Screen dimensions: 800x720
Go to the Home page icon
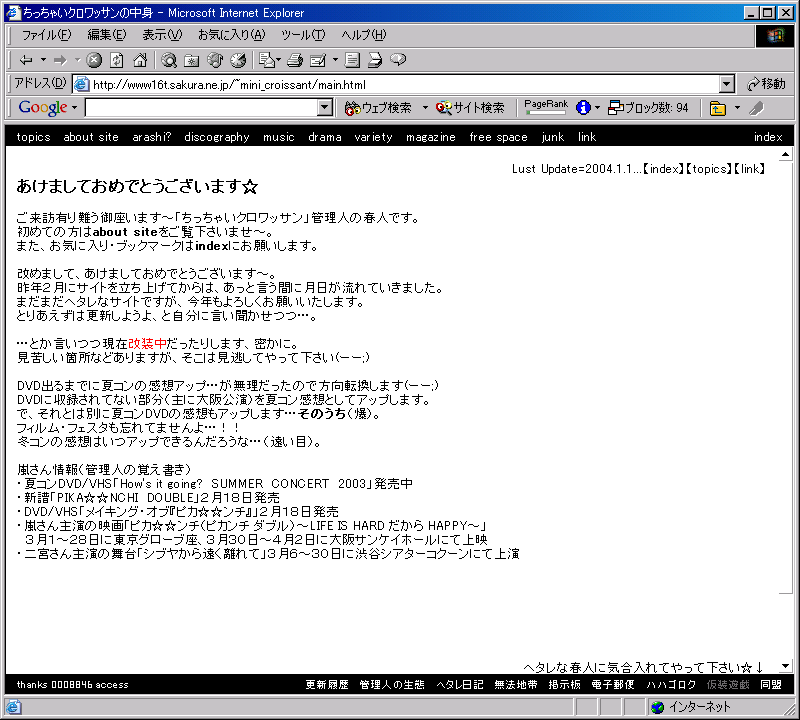140,60
